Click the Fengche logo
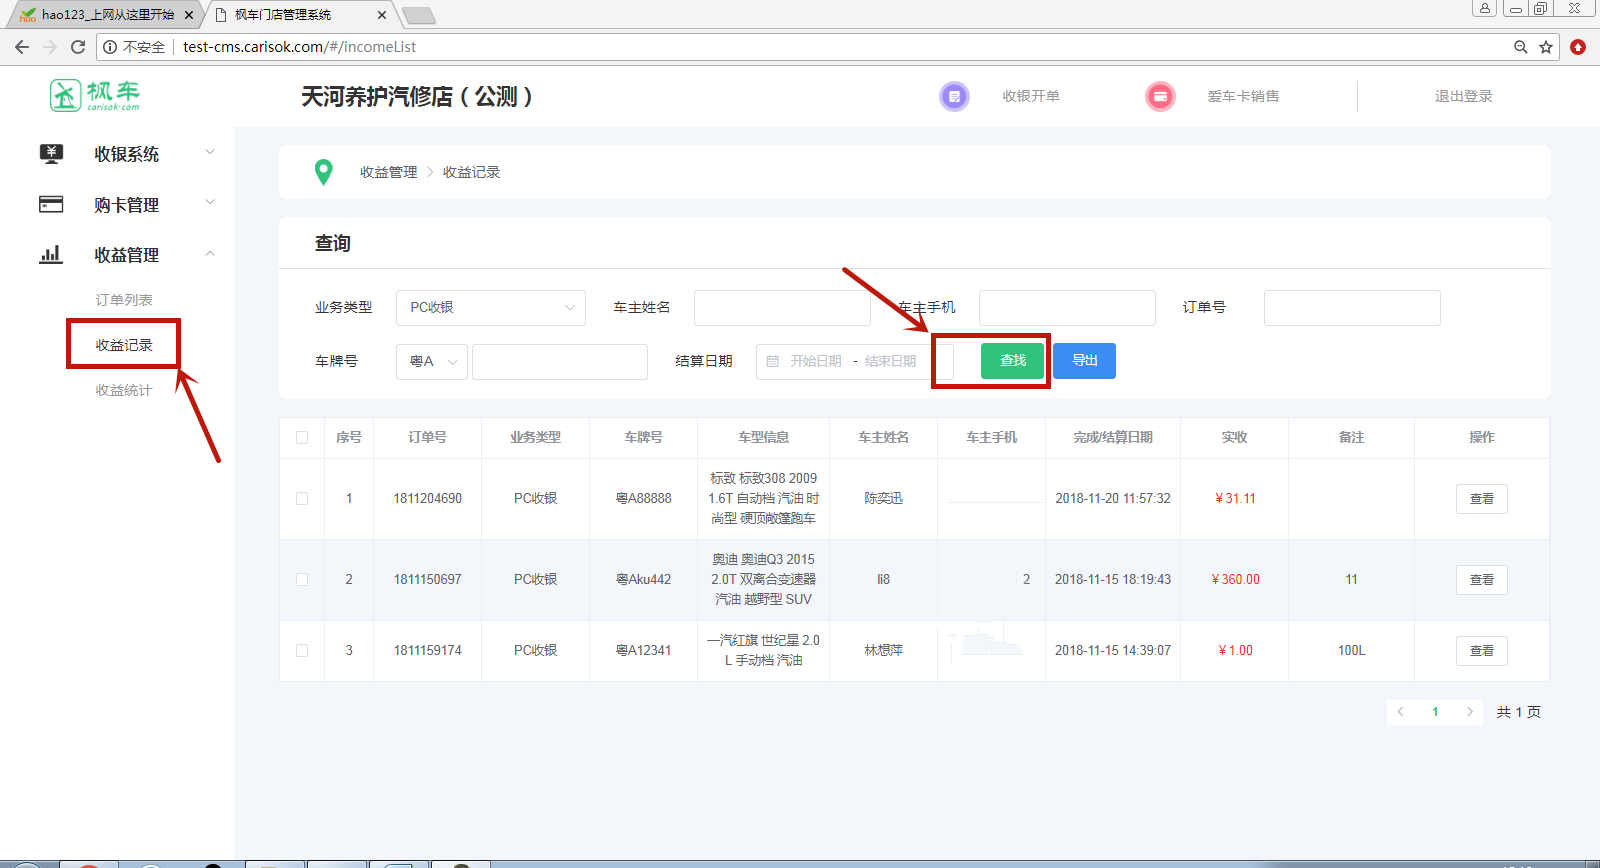This screenshot has height=868, width=1600. (95, 96)
